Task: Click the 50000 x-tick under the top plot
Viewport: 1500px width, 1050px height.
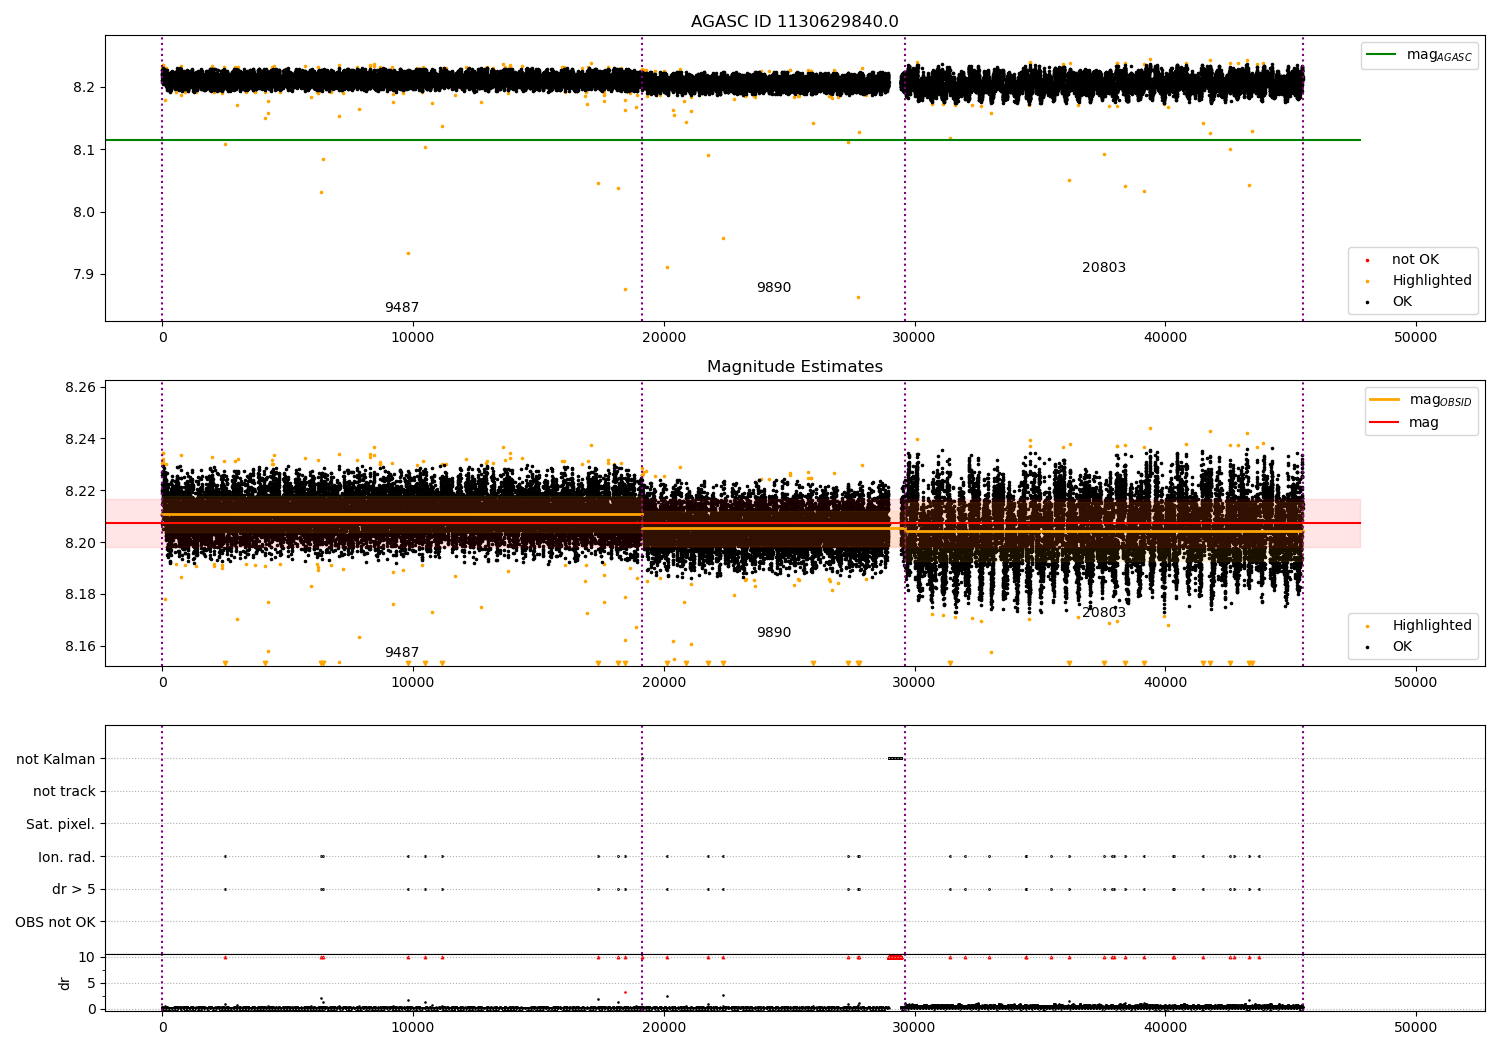Action: tap(1416, 338)
